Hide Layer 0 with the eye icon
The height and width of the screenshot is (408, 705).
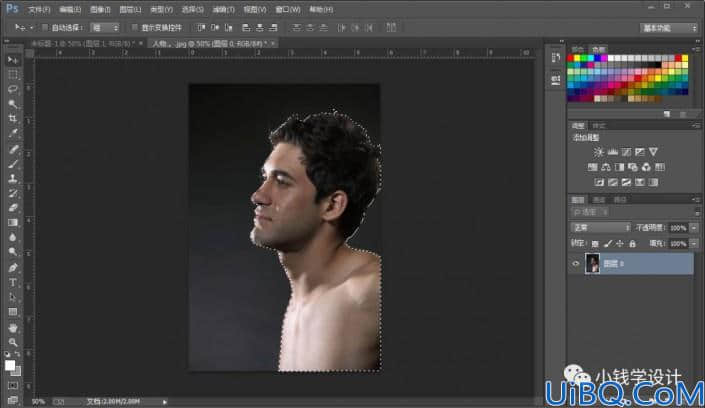(x=576, y=264)
